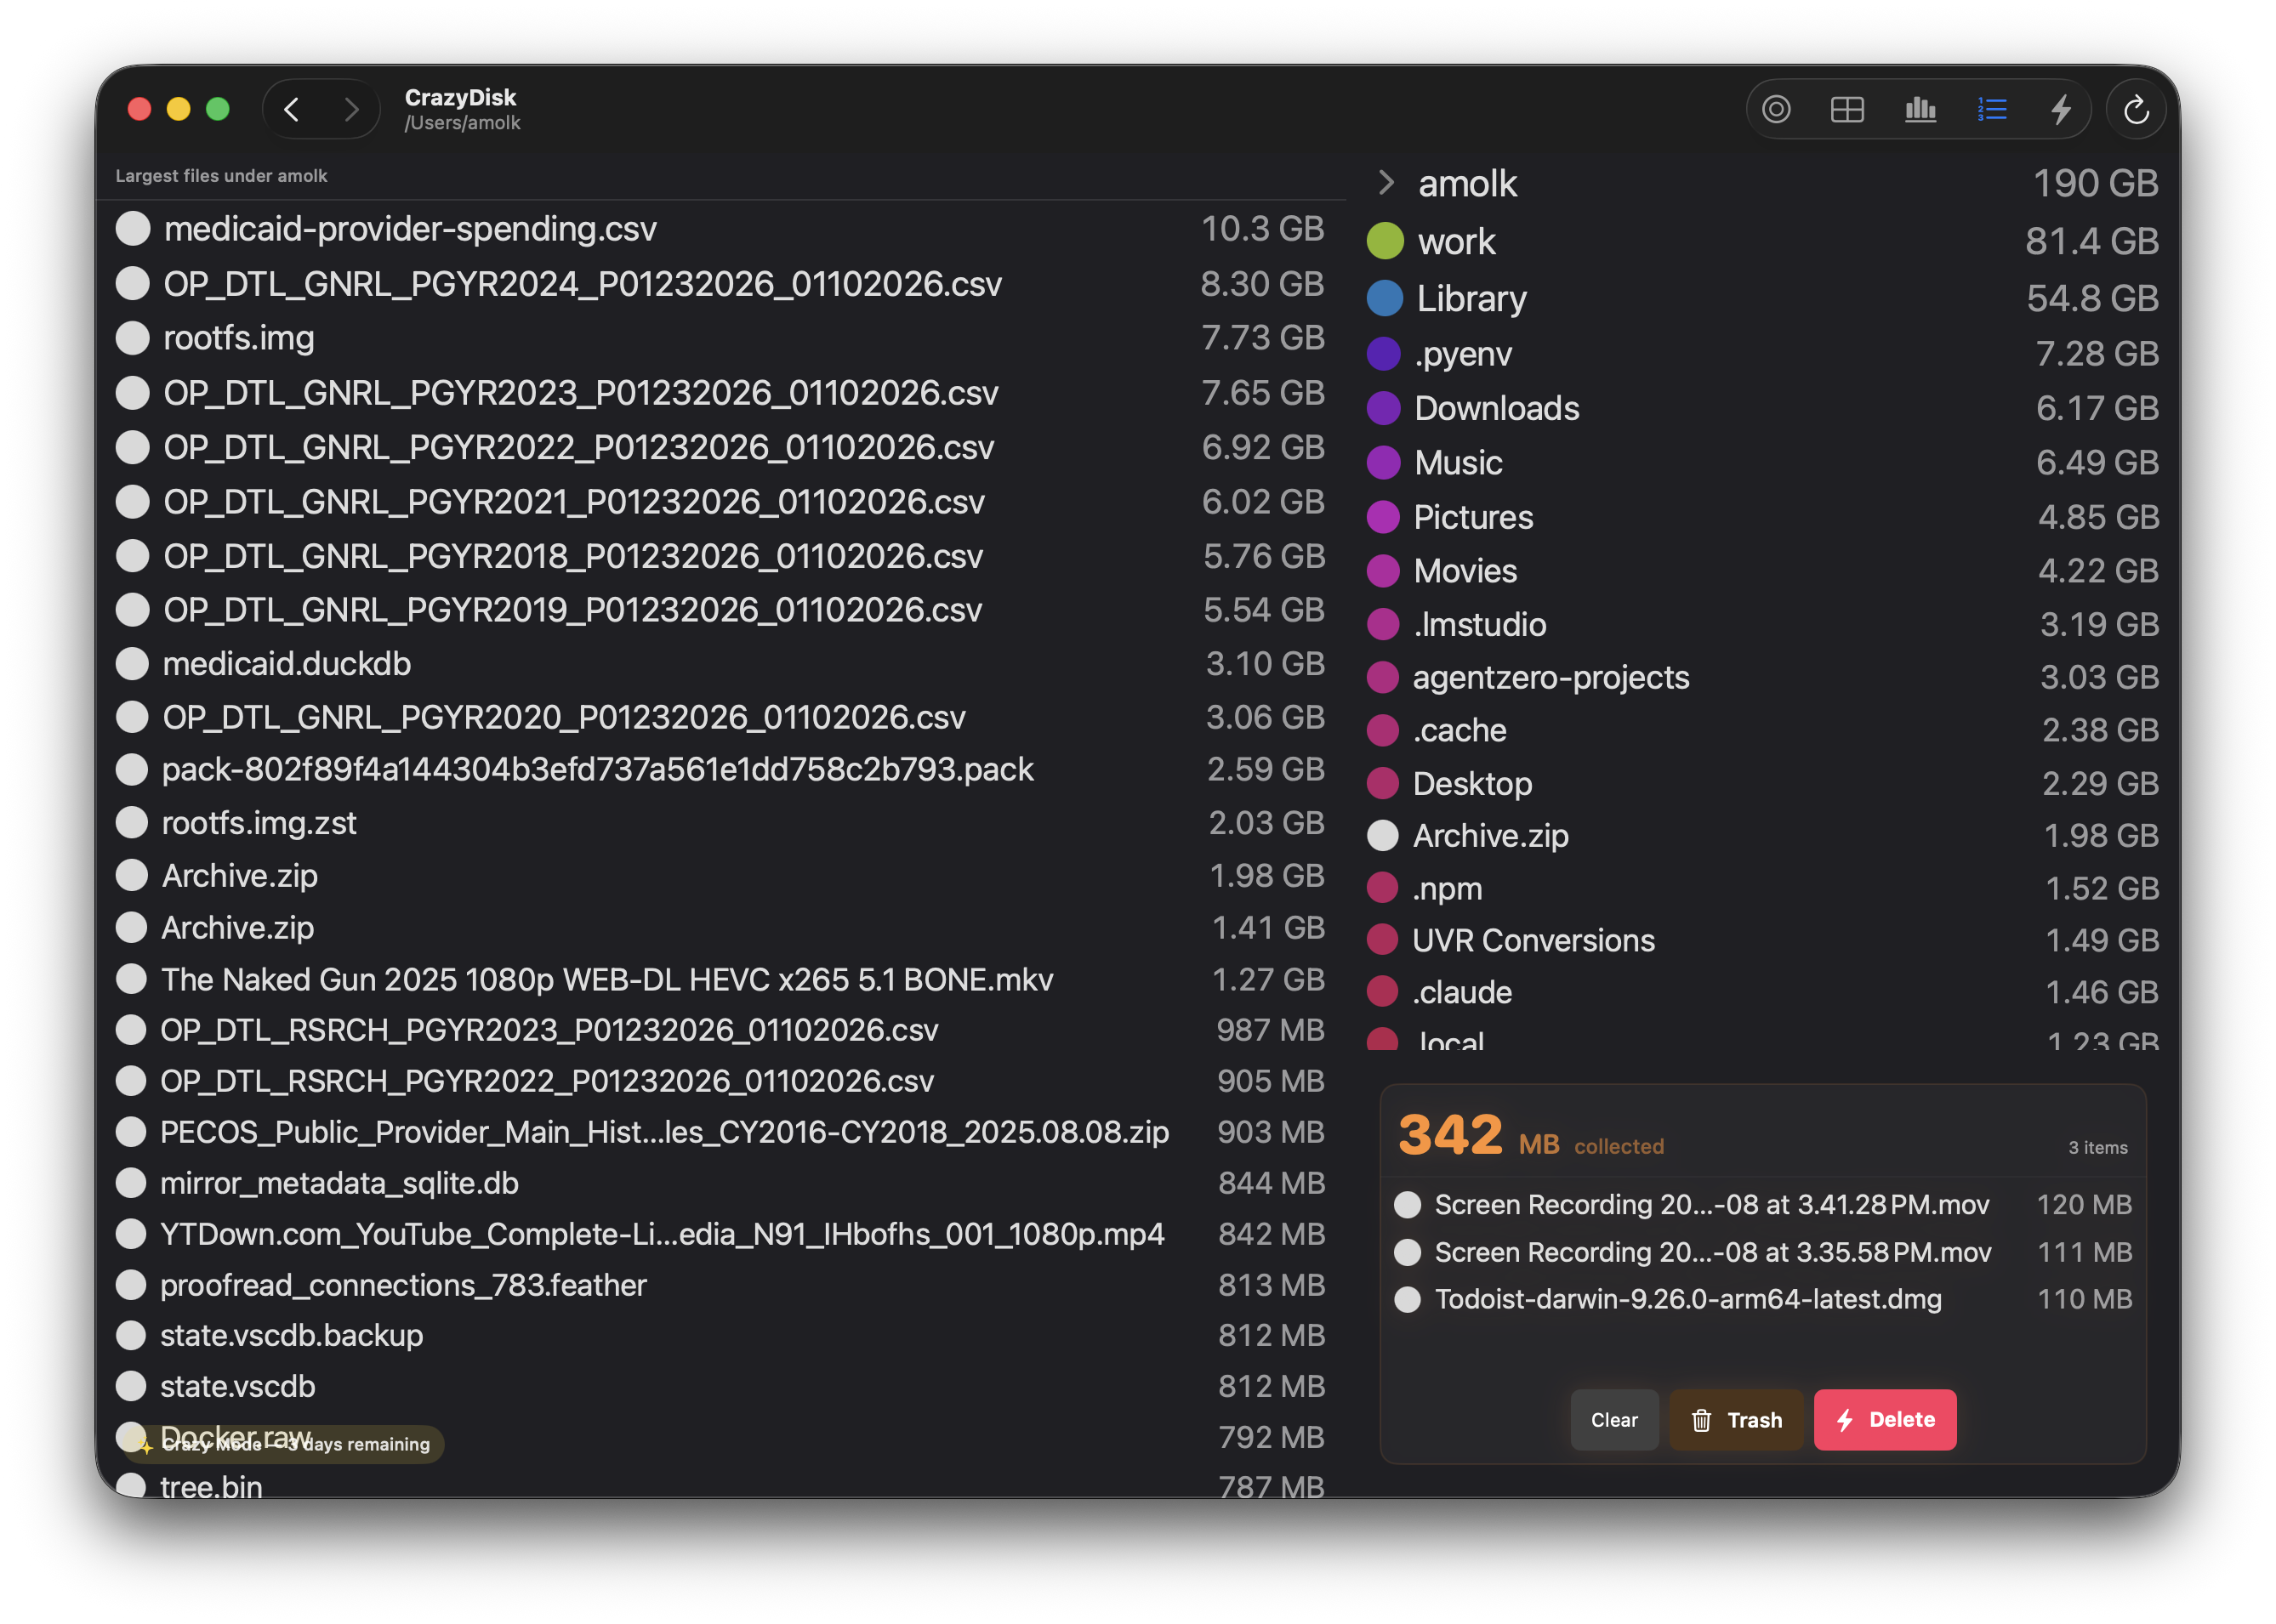Click the lightning icon inside Delete button
2276x1624 pixels.
click(x=1845, y=1419)
